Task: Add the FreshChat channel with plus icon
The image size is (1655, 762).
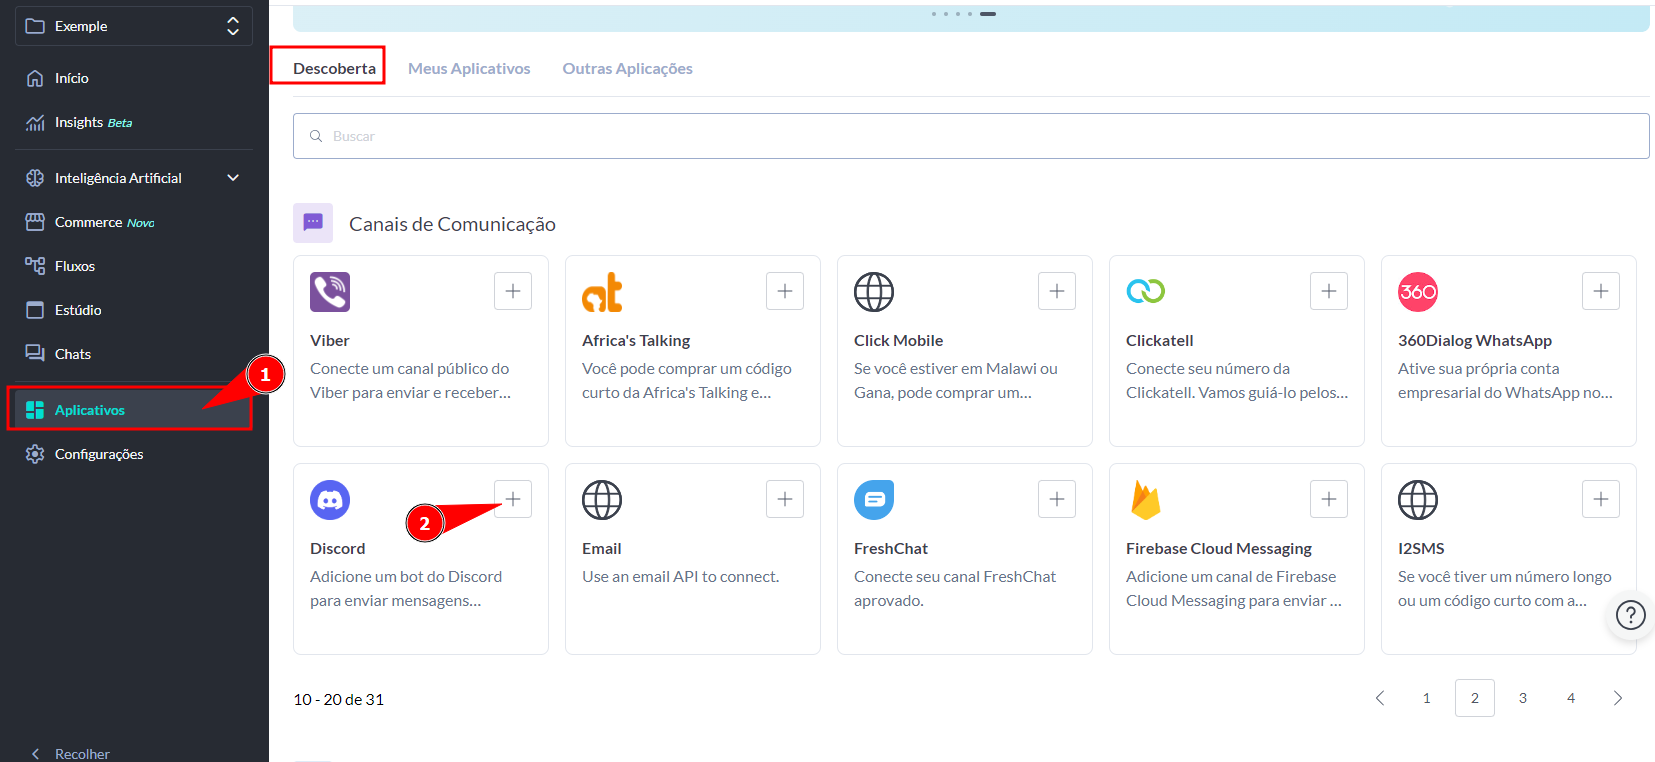Action: click(x=1056, y=499)
